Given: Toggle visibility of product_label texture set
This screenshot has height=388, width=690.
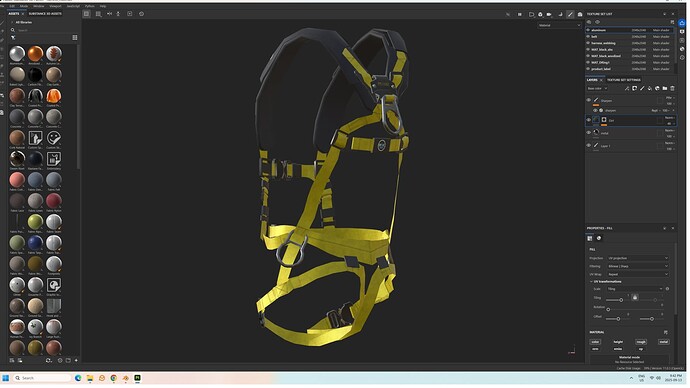Looking at the screenshot, I should tap(588, 69).
